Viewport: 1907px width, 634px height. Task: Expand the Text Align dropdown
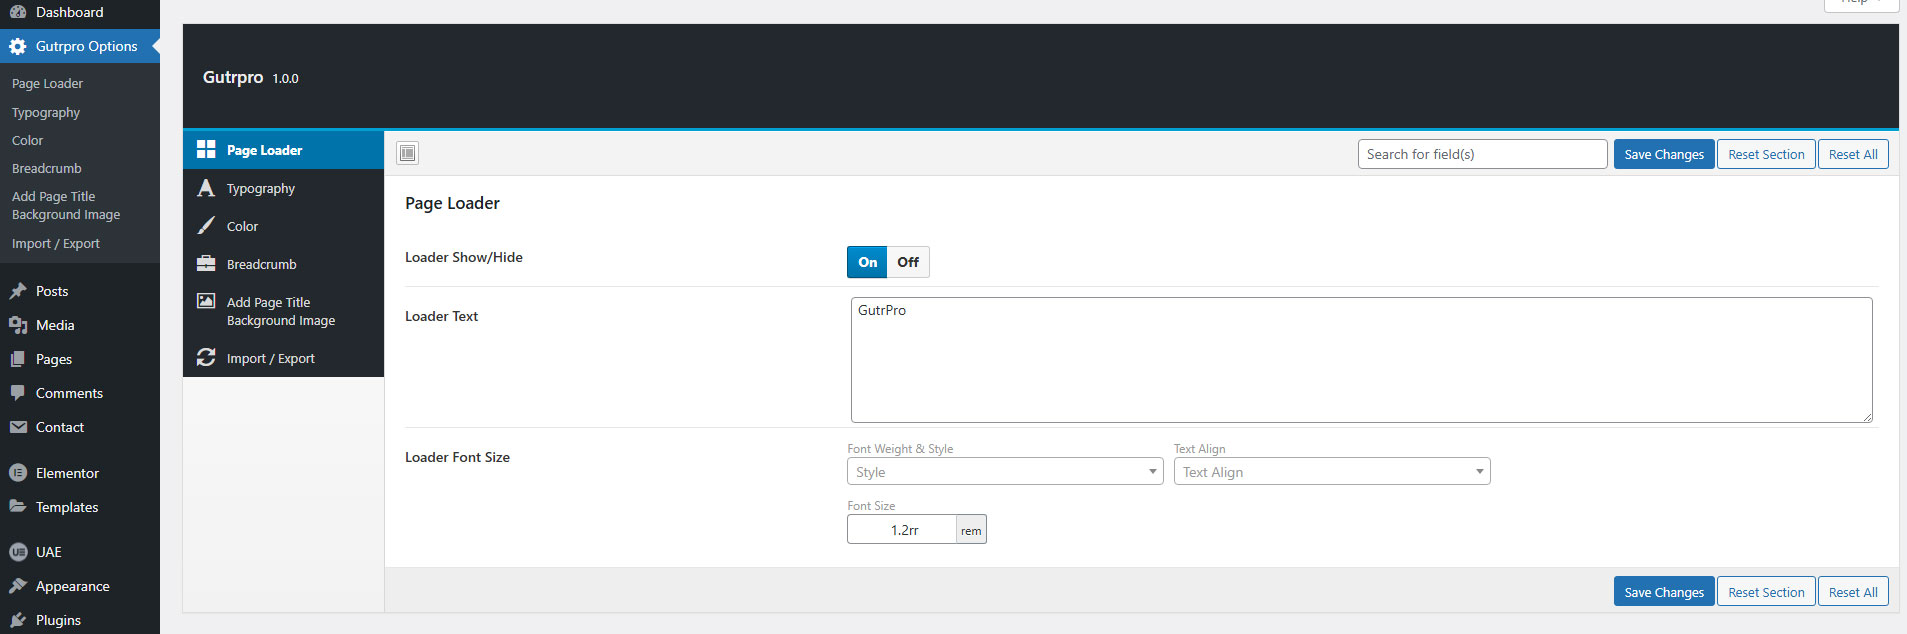(x=1331, y=472)
